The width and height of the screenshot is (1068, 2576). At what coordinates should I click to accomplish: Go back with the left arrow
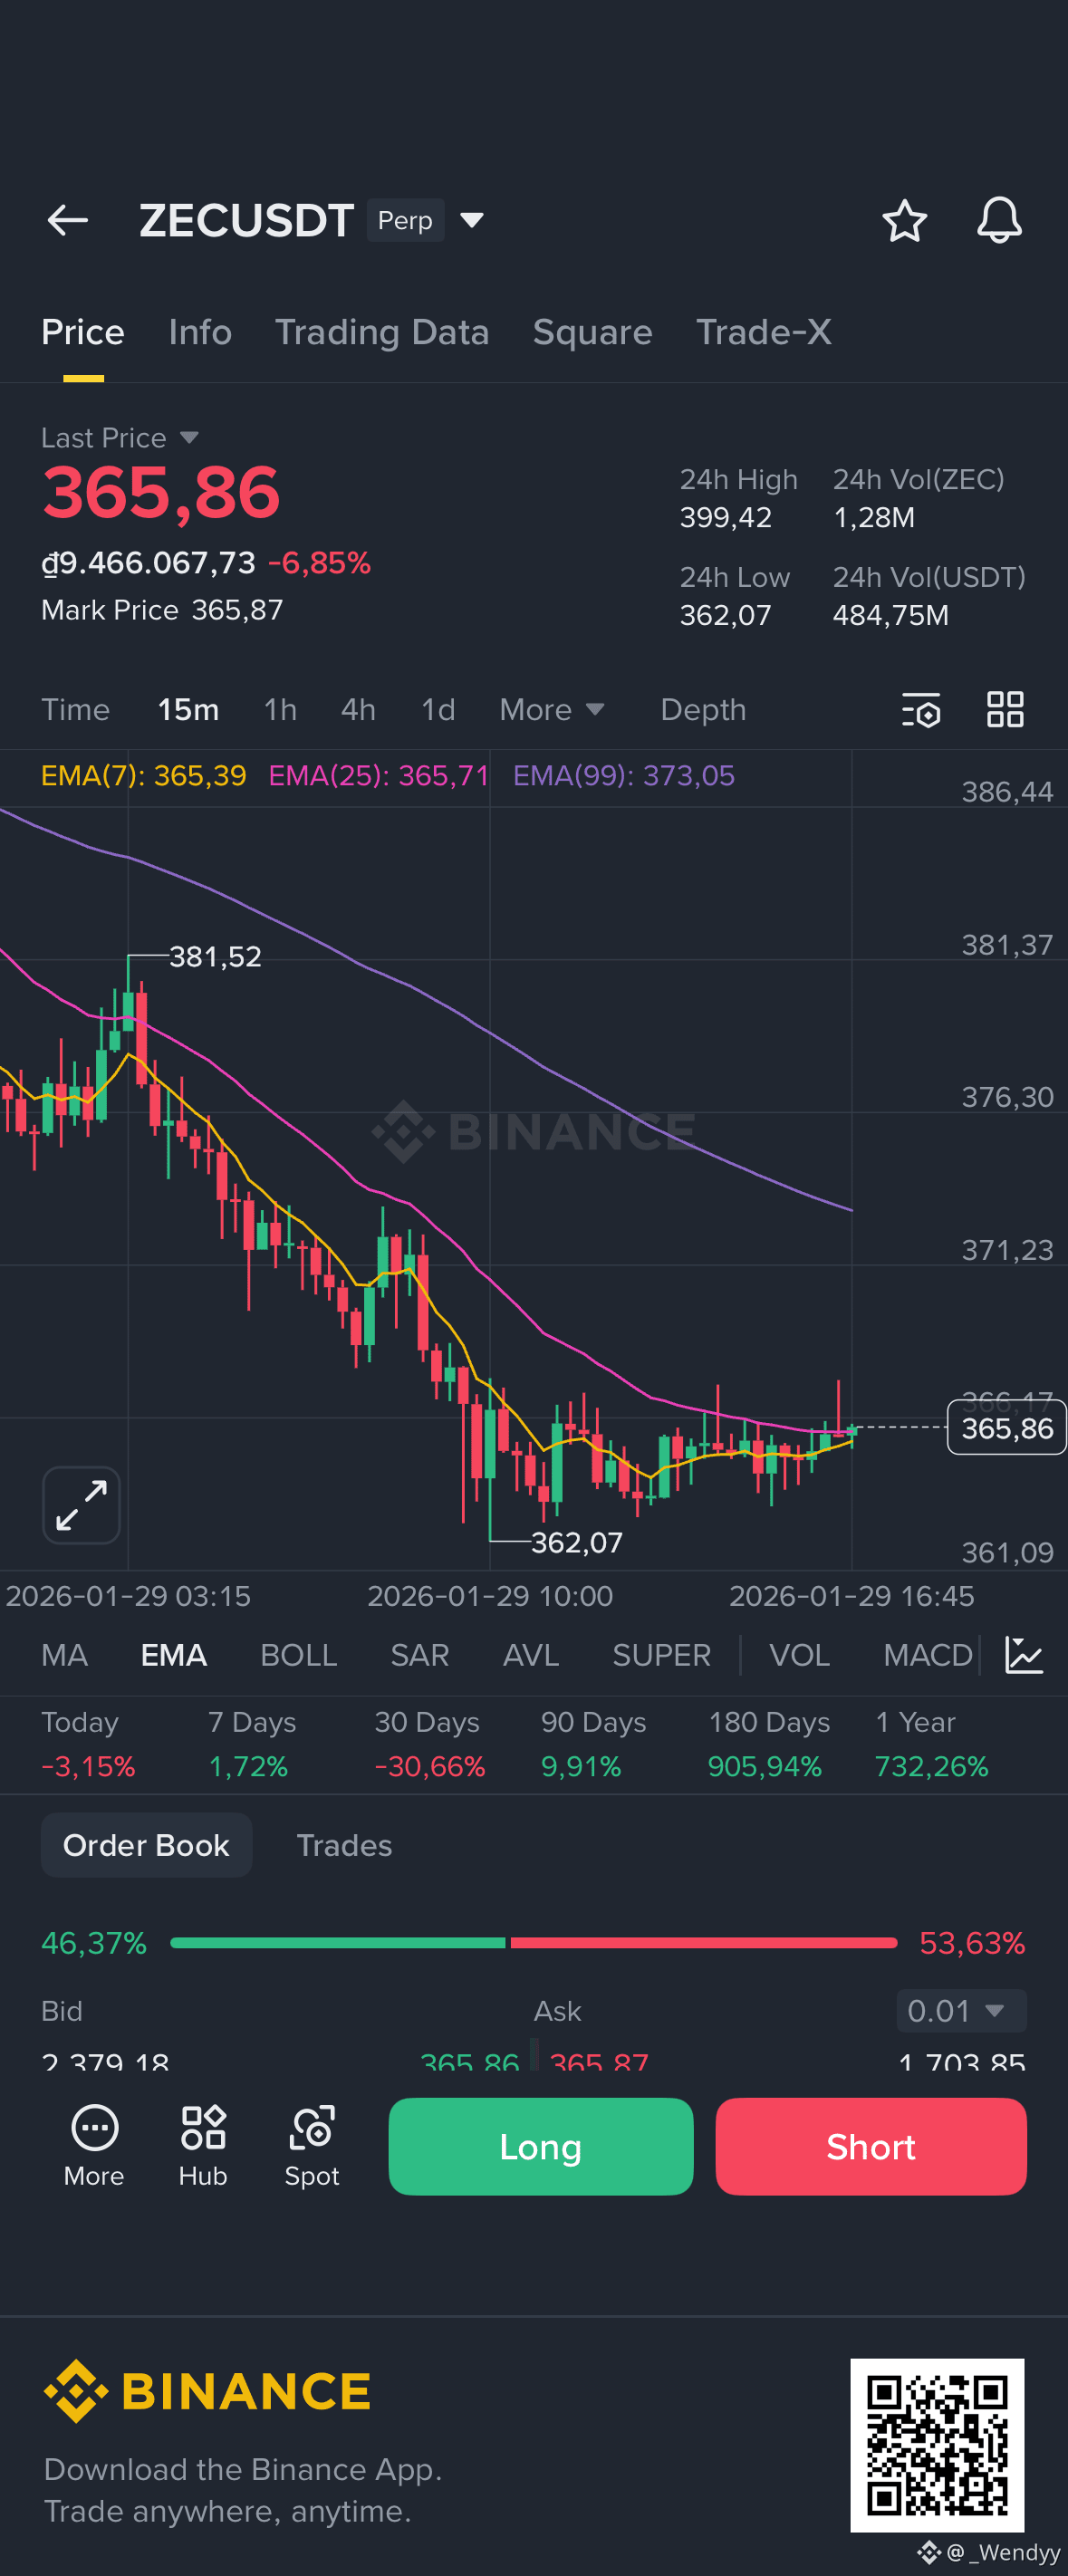pos(68,220)
